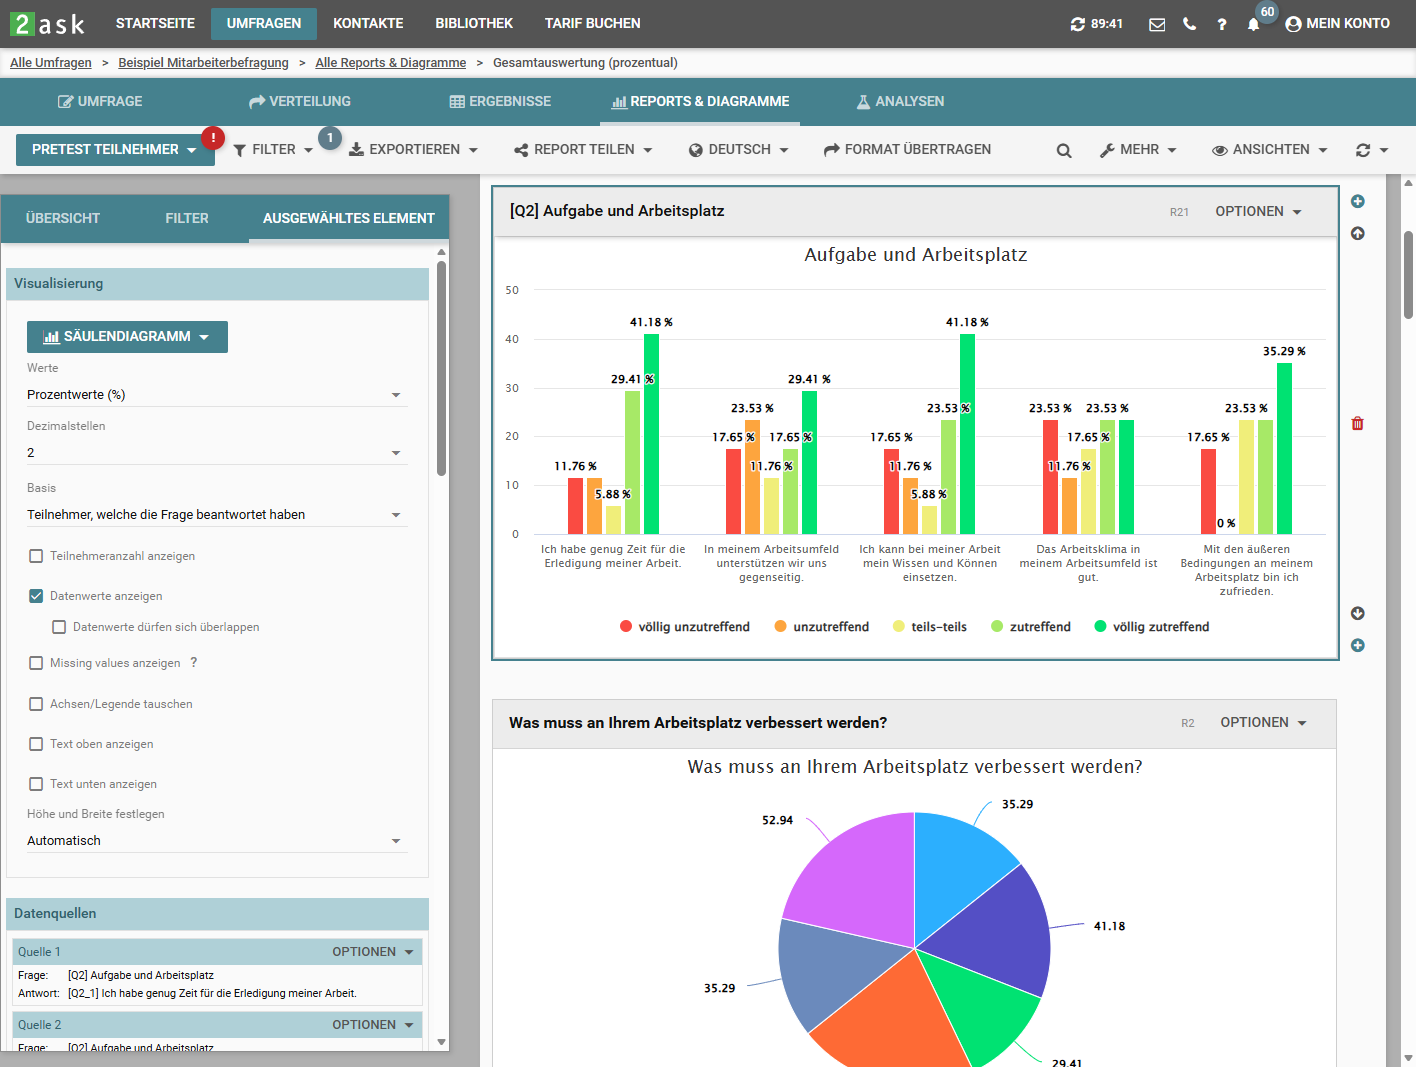The width and height of the screenshot is (1416, 1067).
Task: Click the völlig zutreffend legend color dot
Action: (x=1100, y=627)
